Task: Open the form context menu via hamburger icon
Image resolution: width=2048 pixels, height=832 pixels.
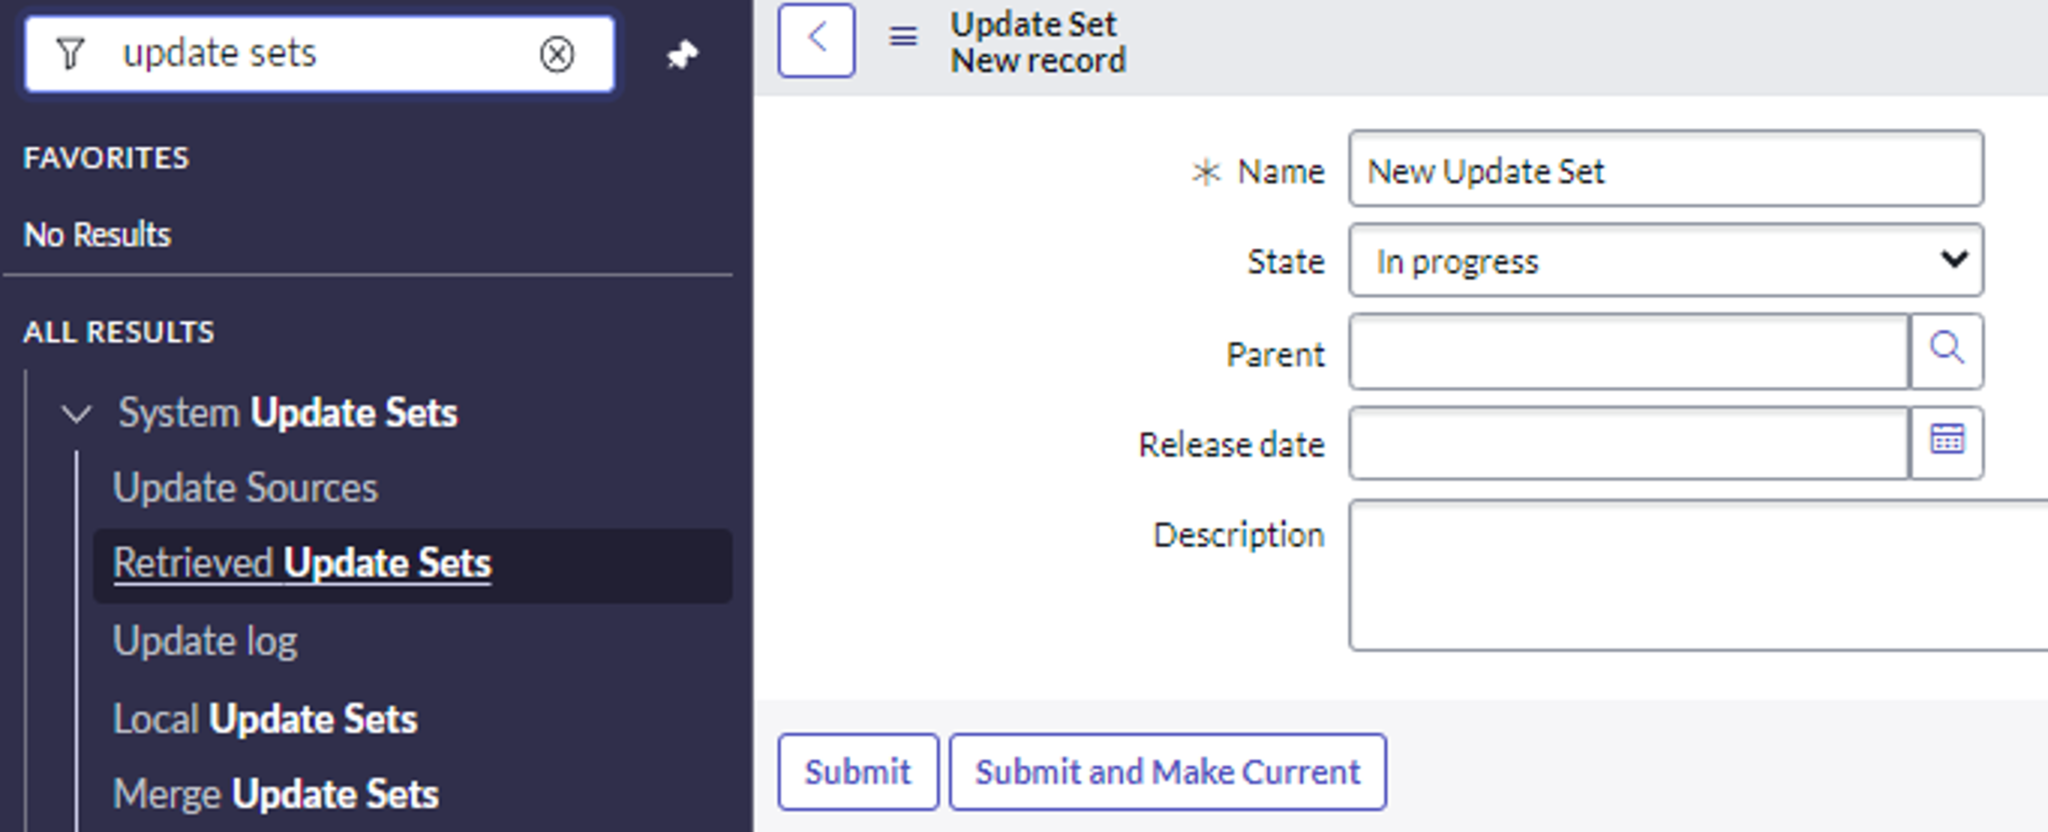Action: pos(901,37)
